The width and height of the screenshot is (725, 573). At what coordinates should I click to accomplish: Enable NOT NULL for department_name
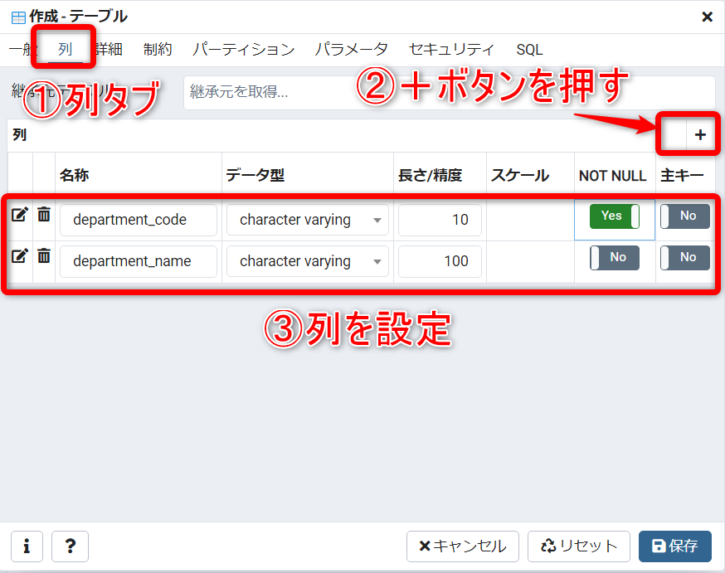tap(614, 258)
